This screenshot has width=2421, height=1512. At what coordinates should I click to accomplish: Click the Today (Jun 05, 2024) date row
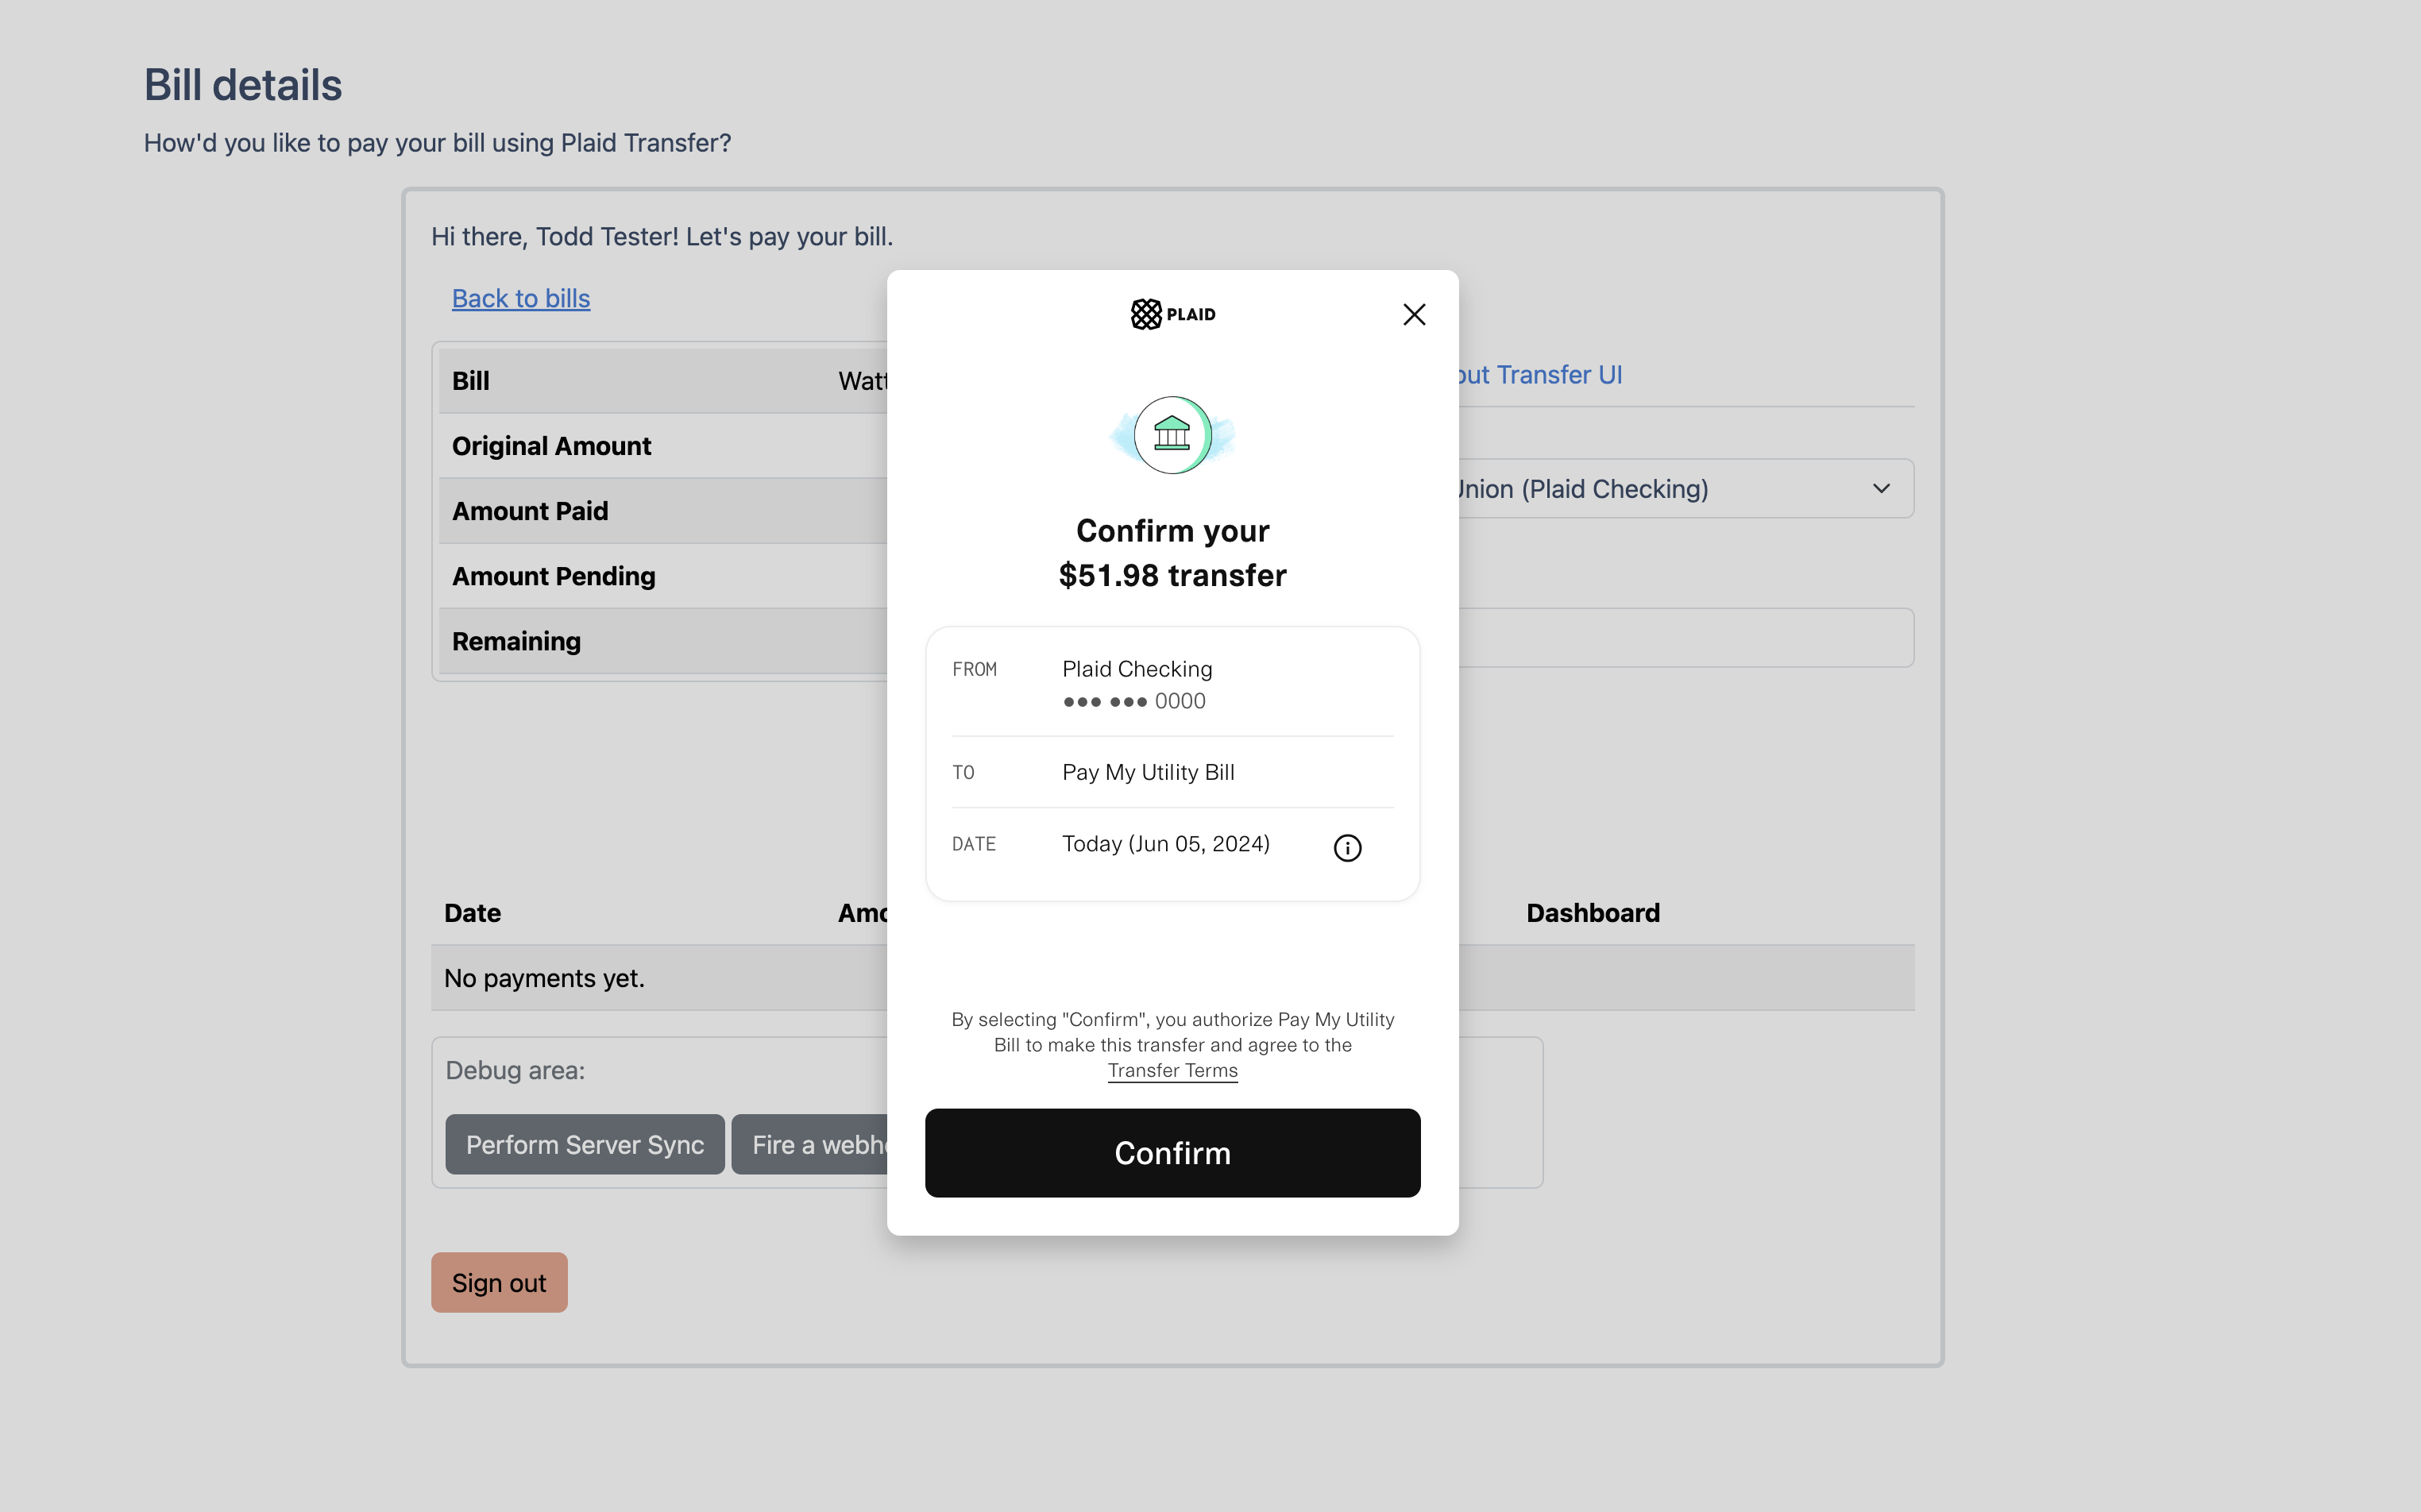[1165, 844]
